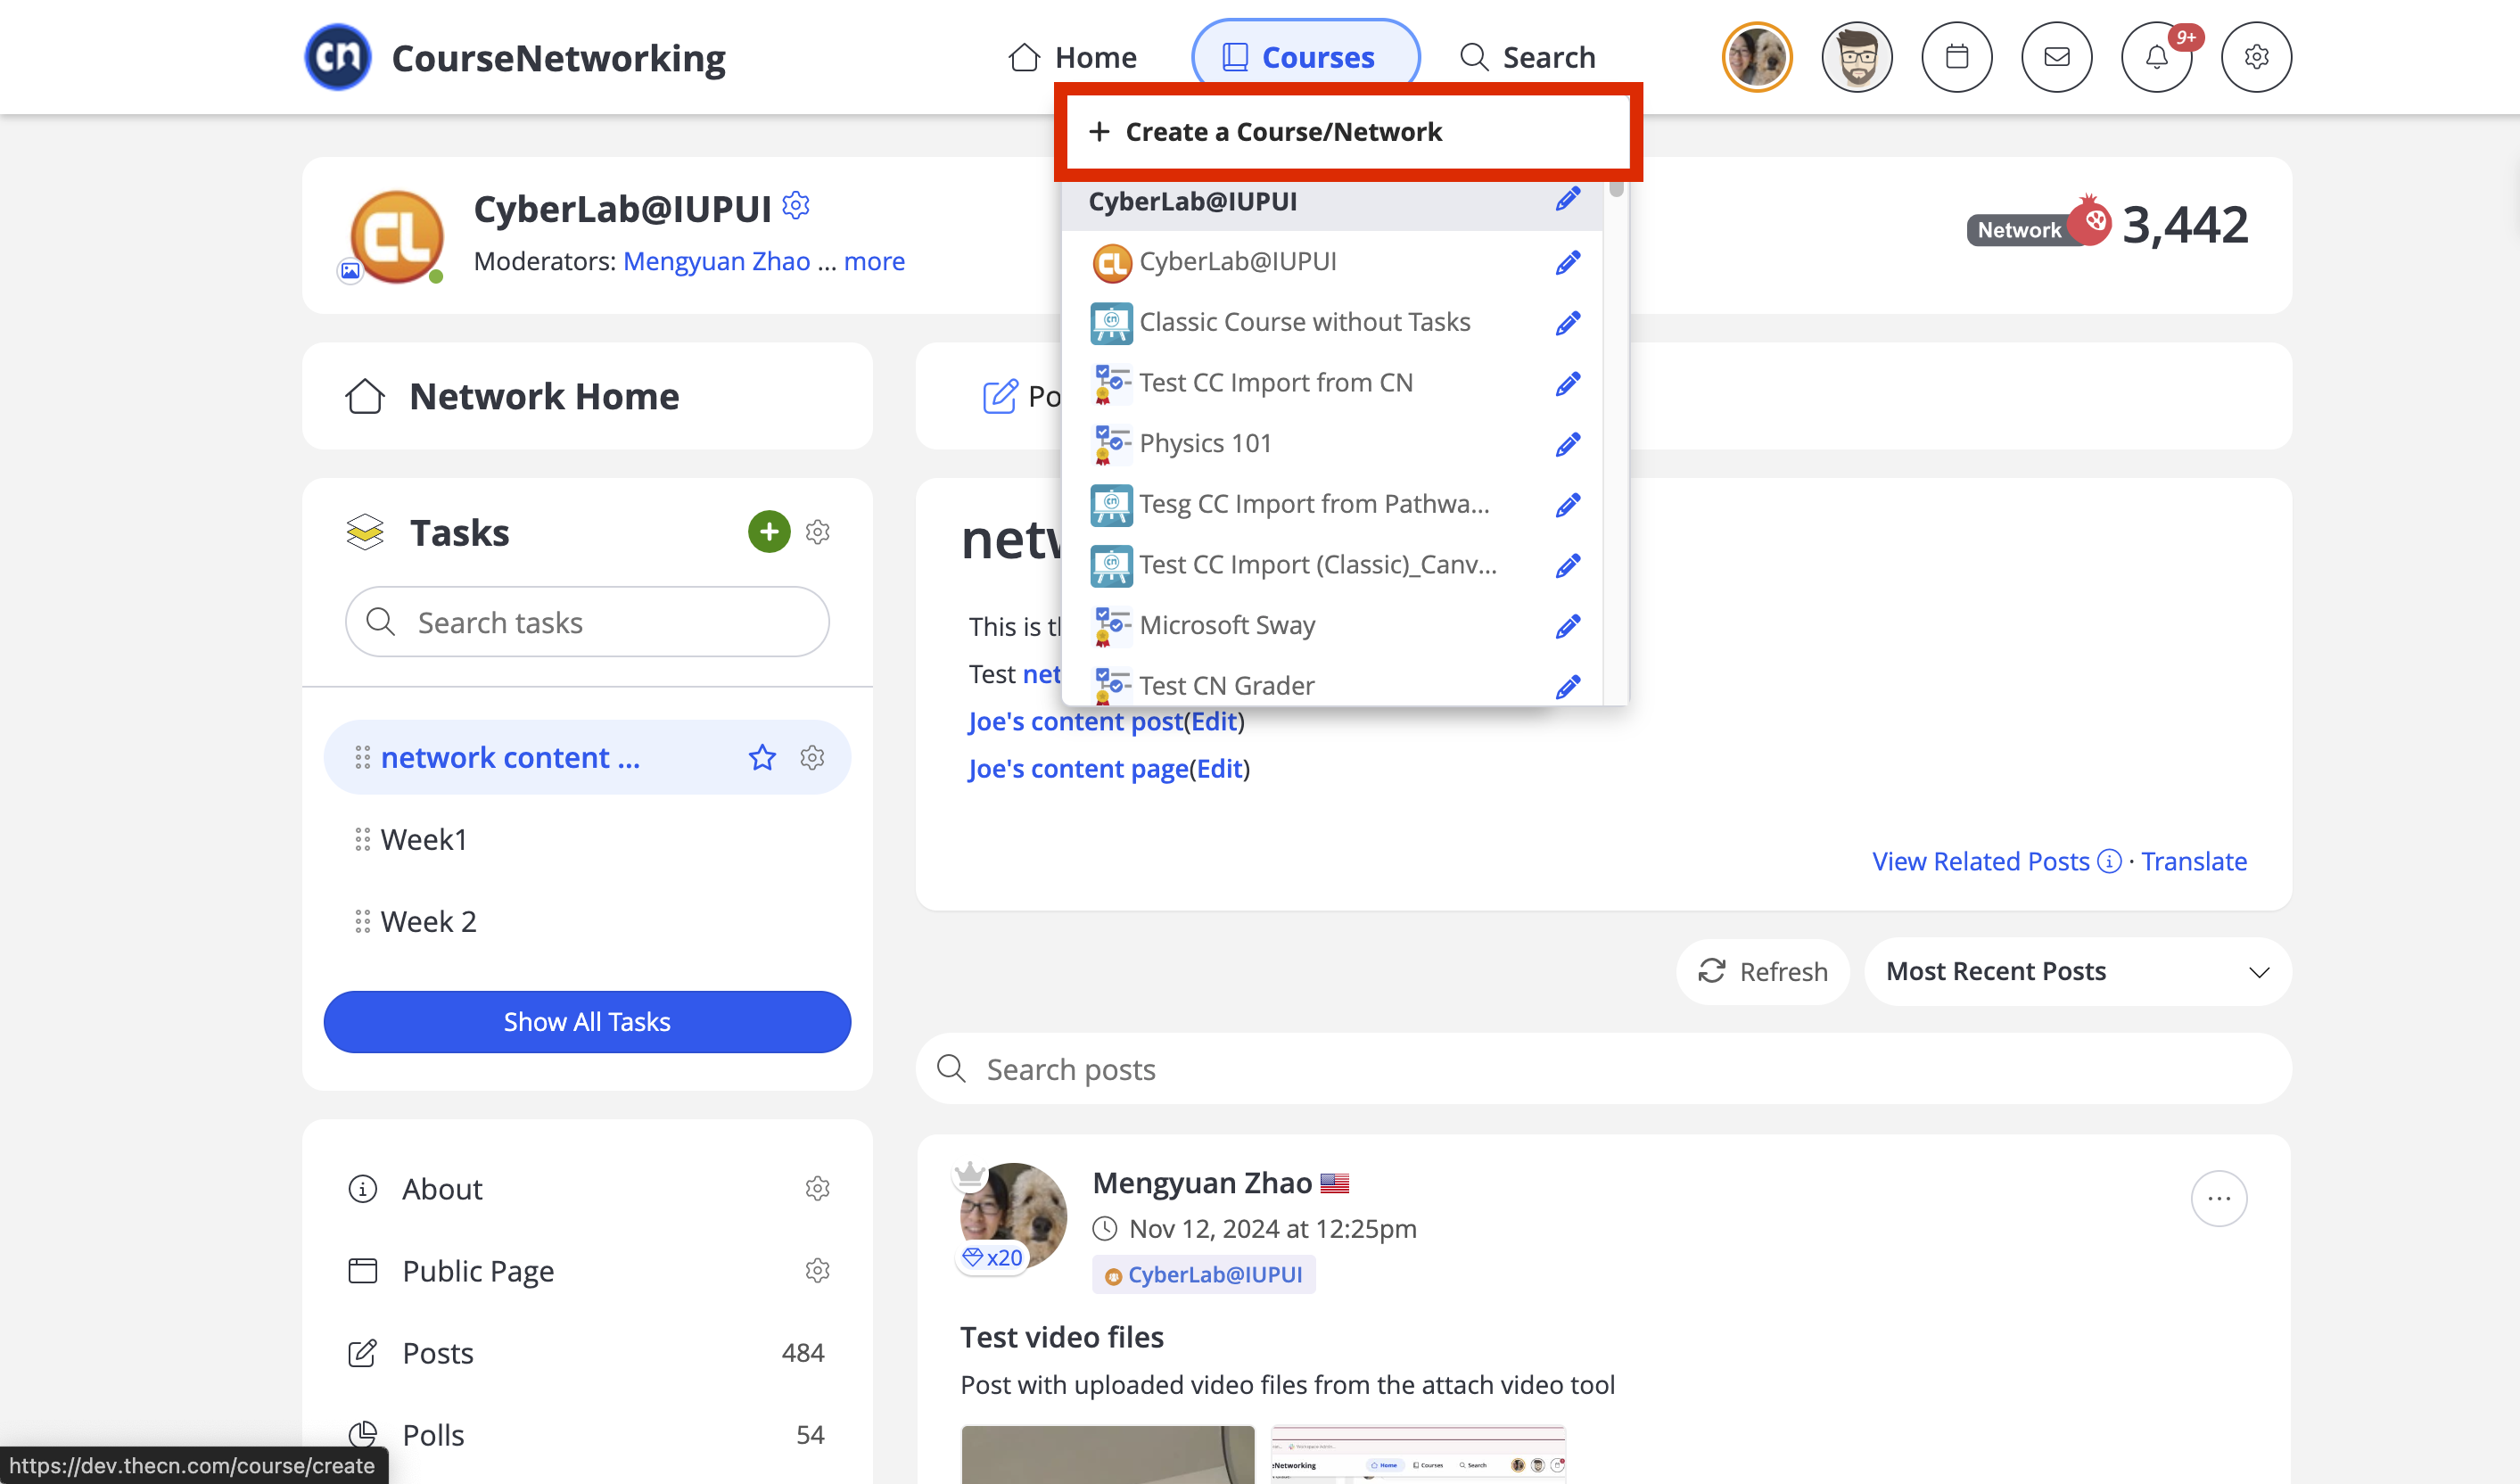This screenshot has height=1484, width=2520.
Task: Open the network content task
Action: (x=510, y=757)
